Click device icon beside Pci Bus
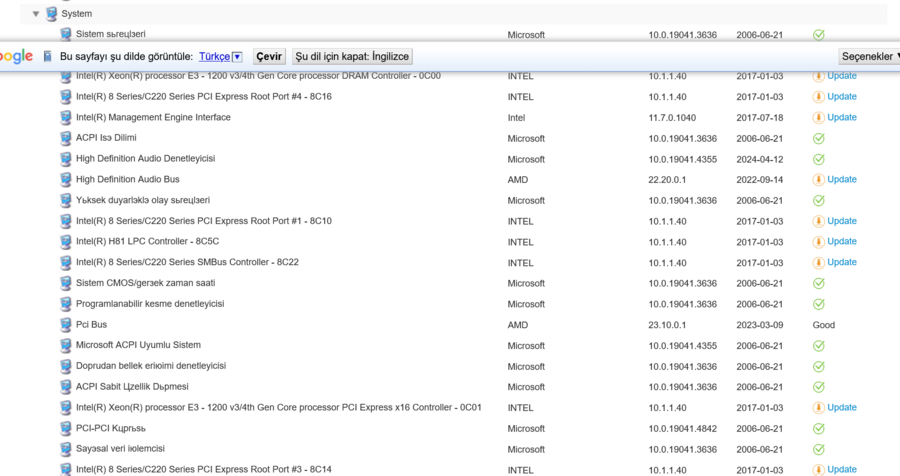Image resolution: width=900 pixels, height=476 pixels. (x=66, y=325)
